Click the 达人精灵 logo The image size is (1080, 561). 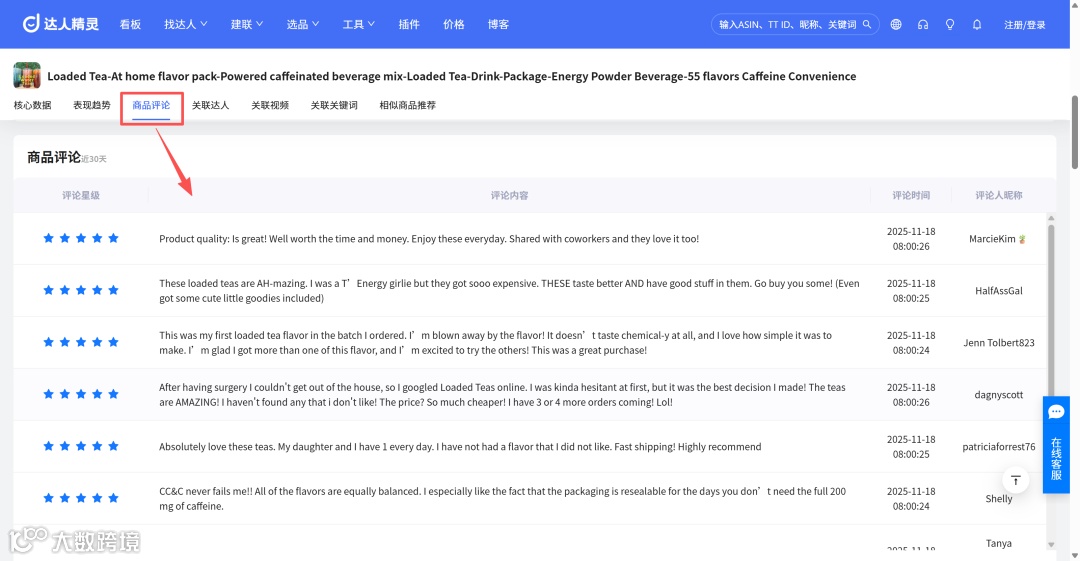61,24
